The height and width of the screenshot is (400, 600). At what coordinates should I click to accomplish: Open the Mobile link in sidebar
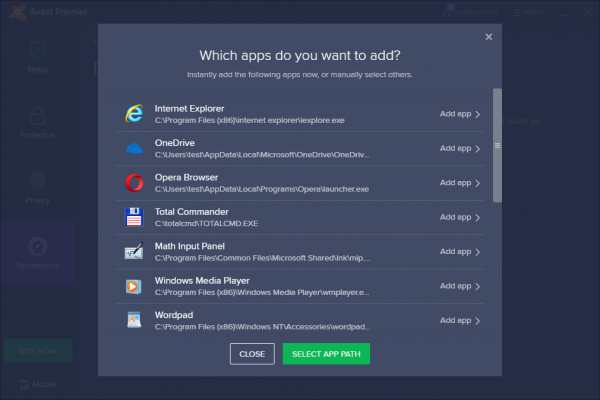pos(38,384)
